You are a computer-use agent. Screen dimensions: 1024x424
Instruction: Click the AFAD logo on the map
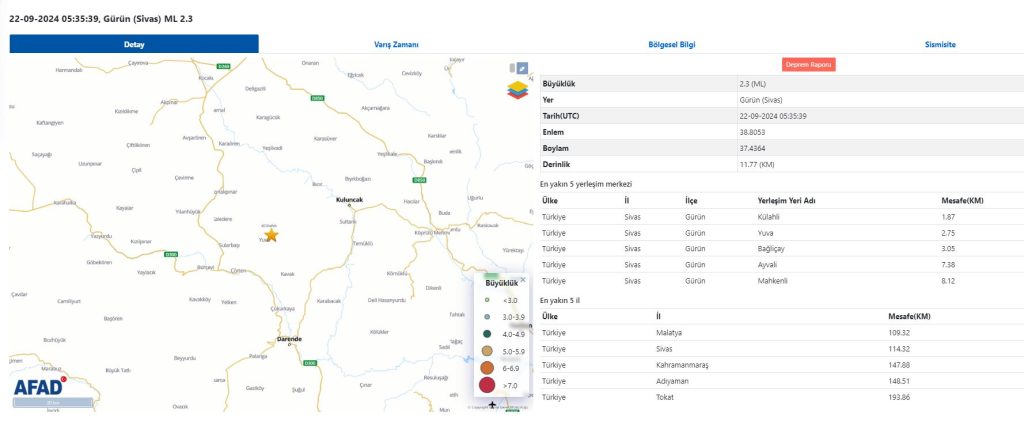[39, 388]
